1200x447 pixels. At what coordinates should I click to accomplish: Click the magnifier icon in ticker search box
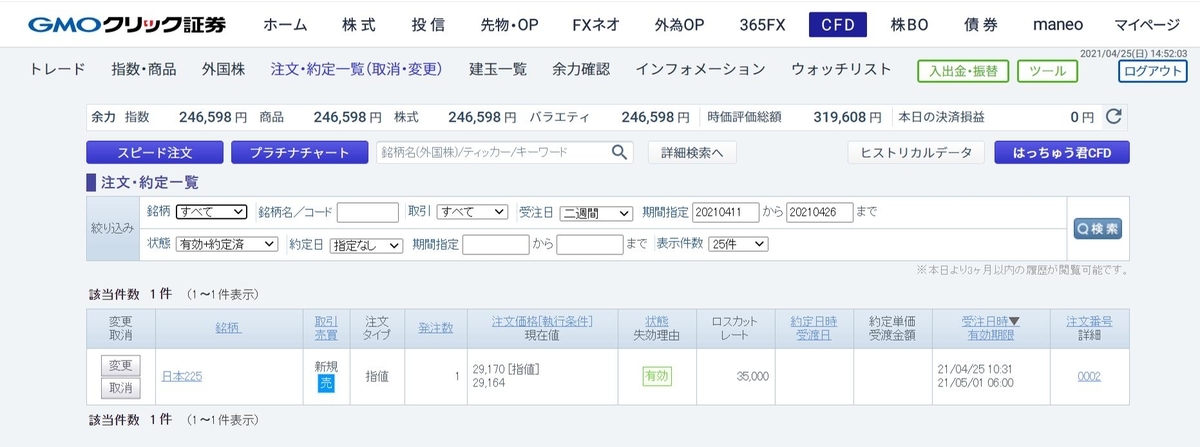point(620,153)
